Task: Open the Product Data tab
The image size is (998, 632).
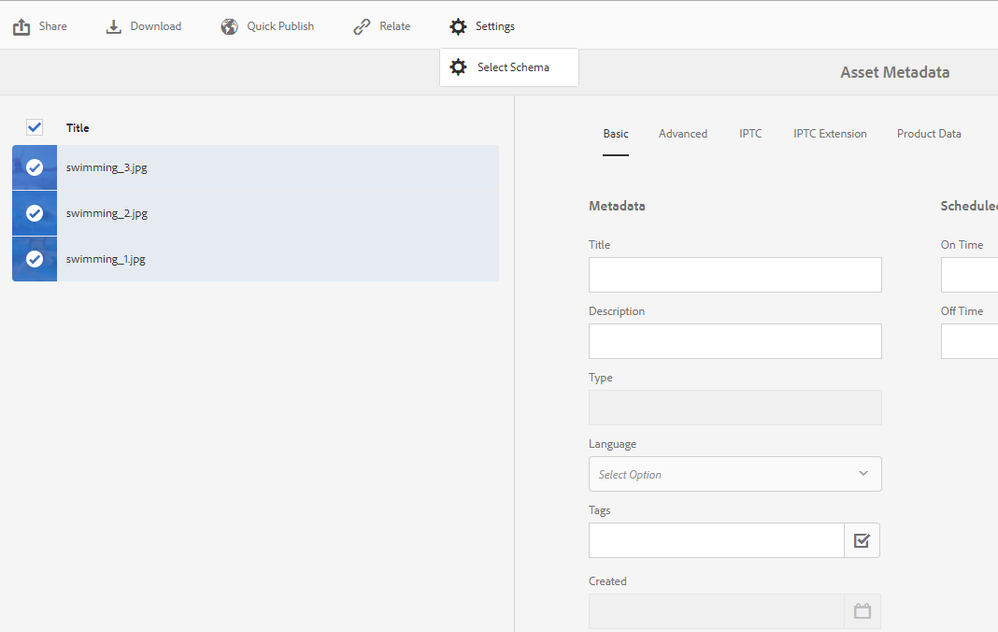Action: (929, 134)
